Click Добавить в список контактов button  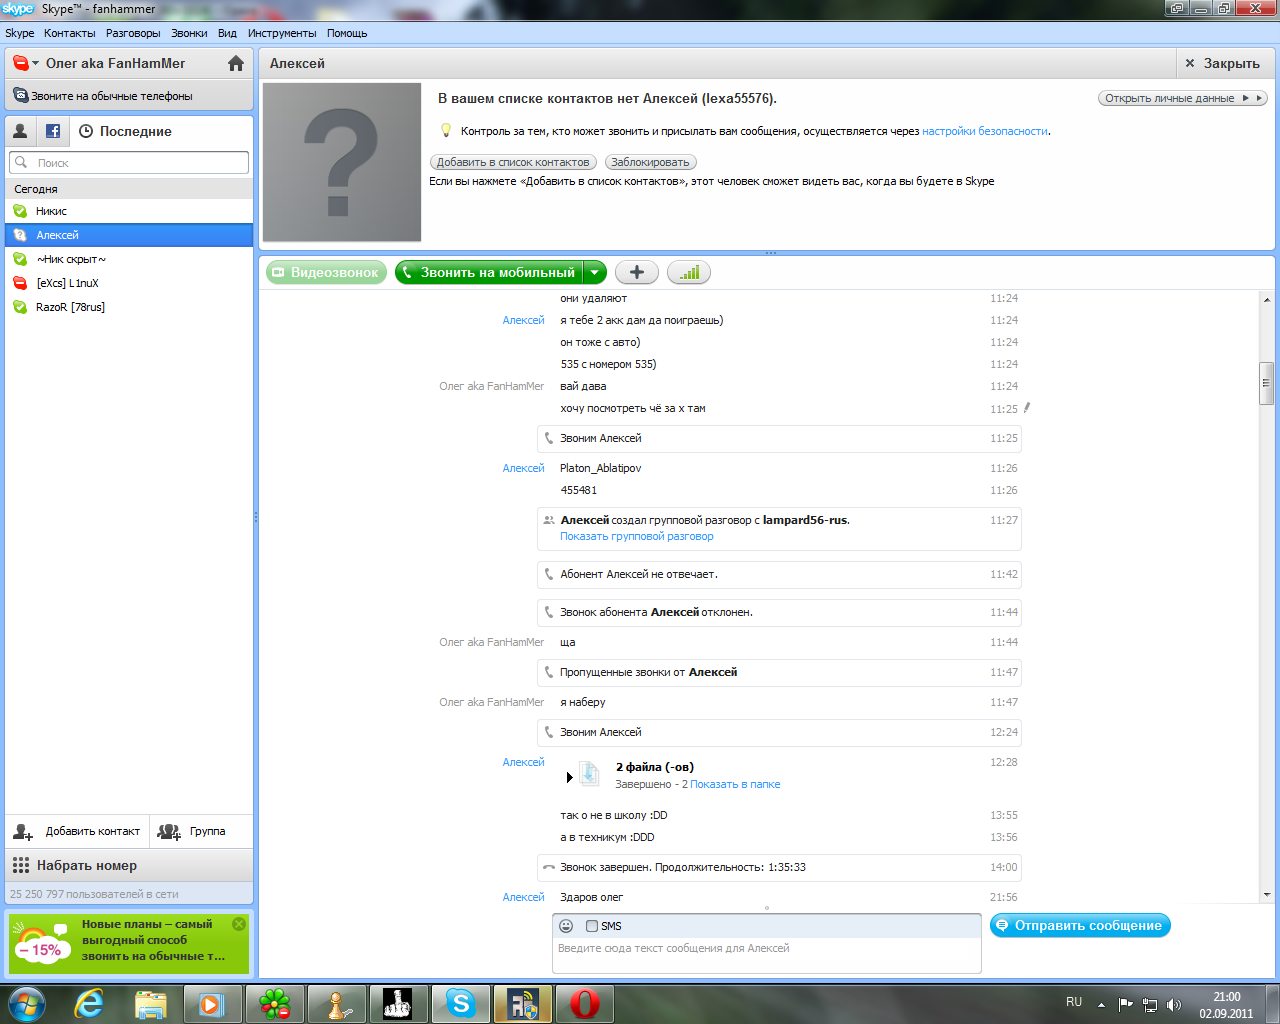point(513,162)
